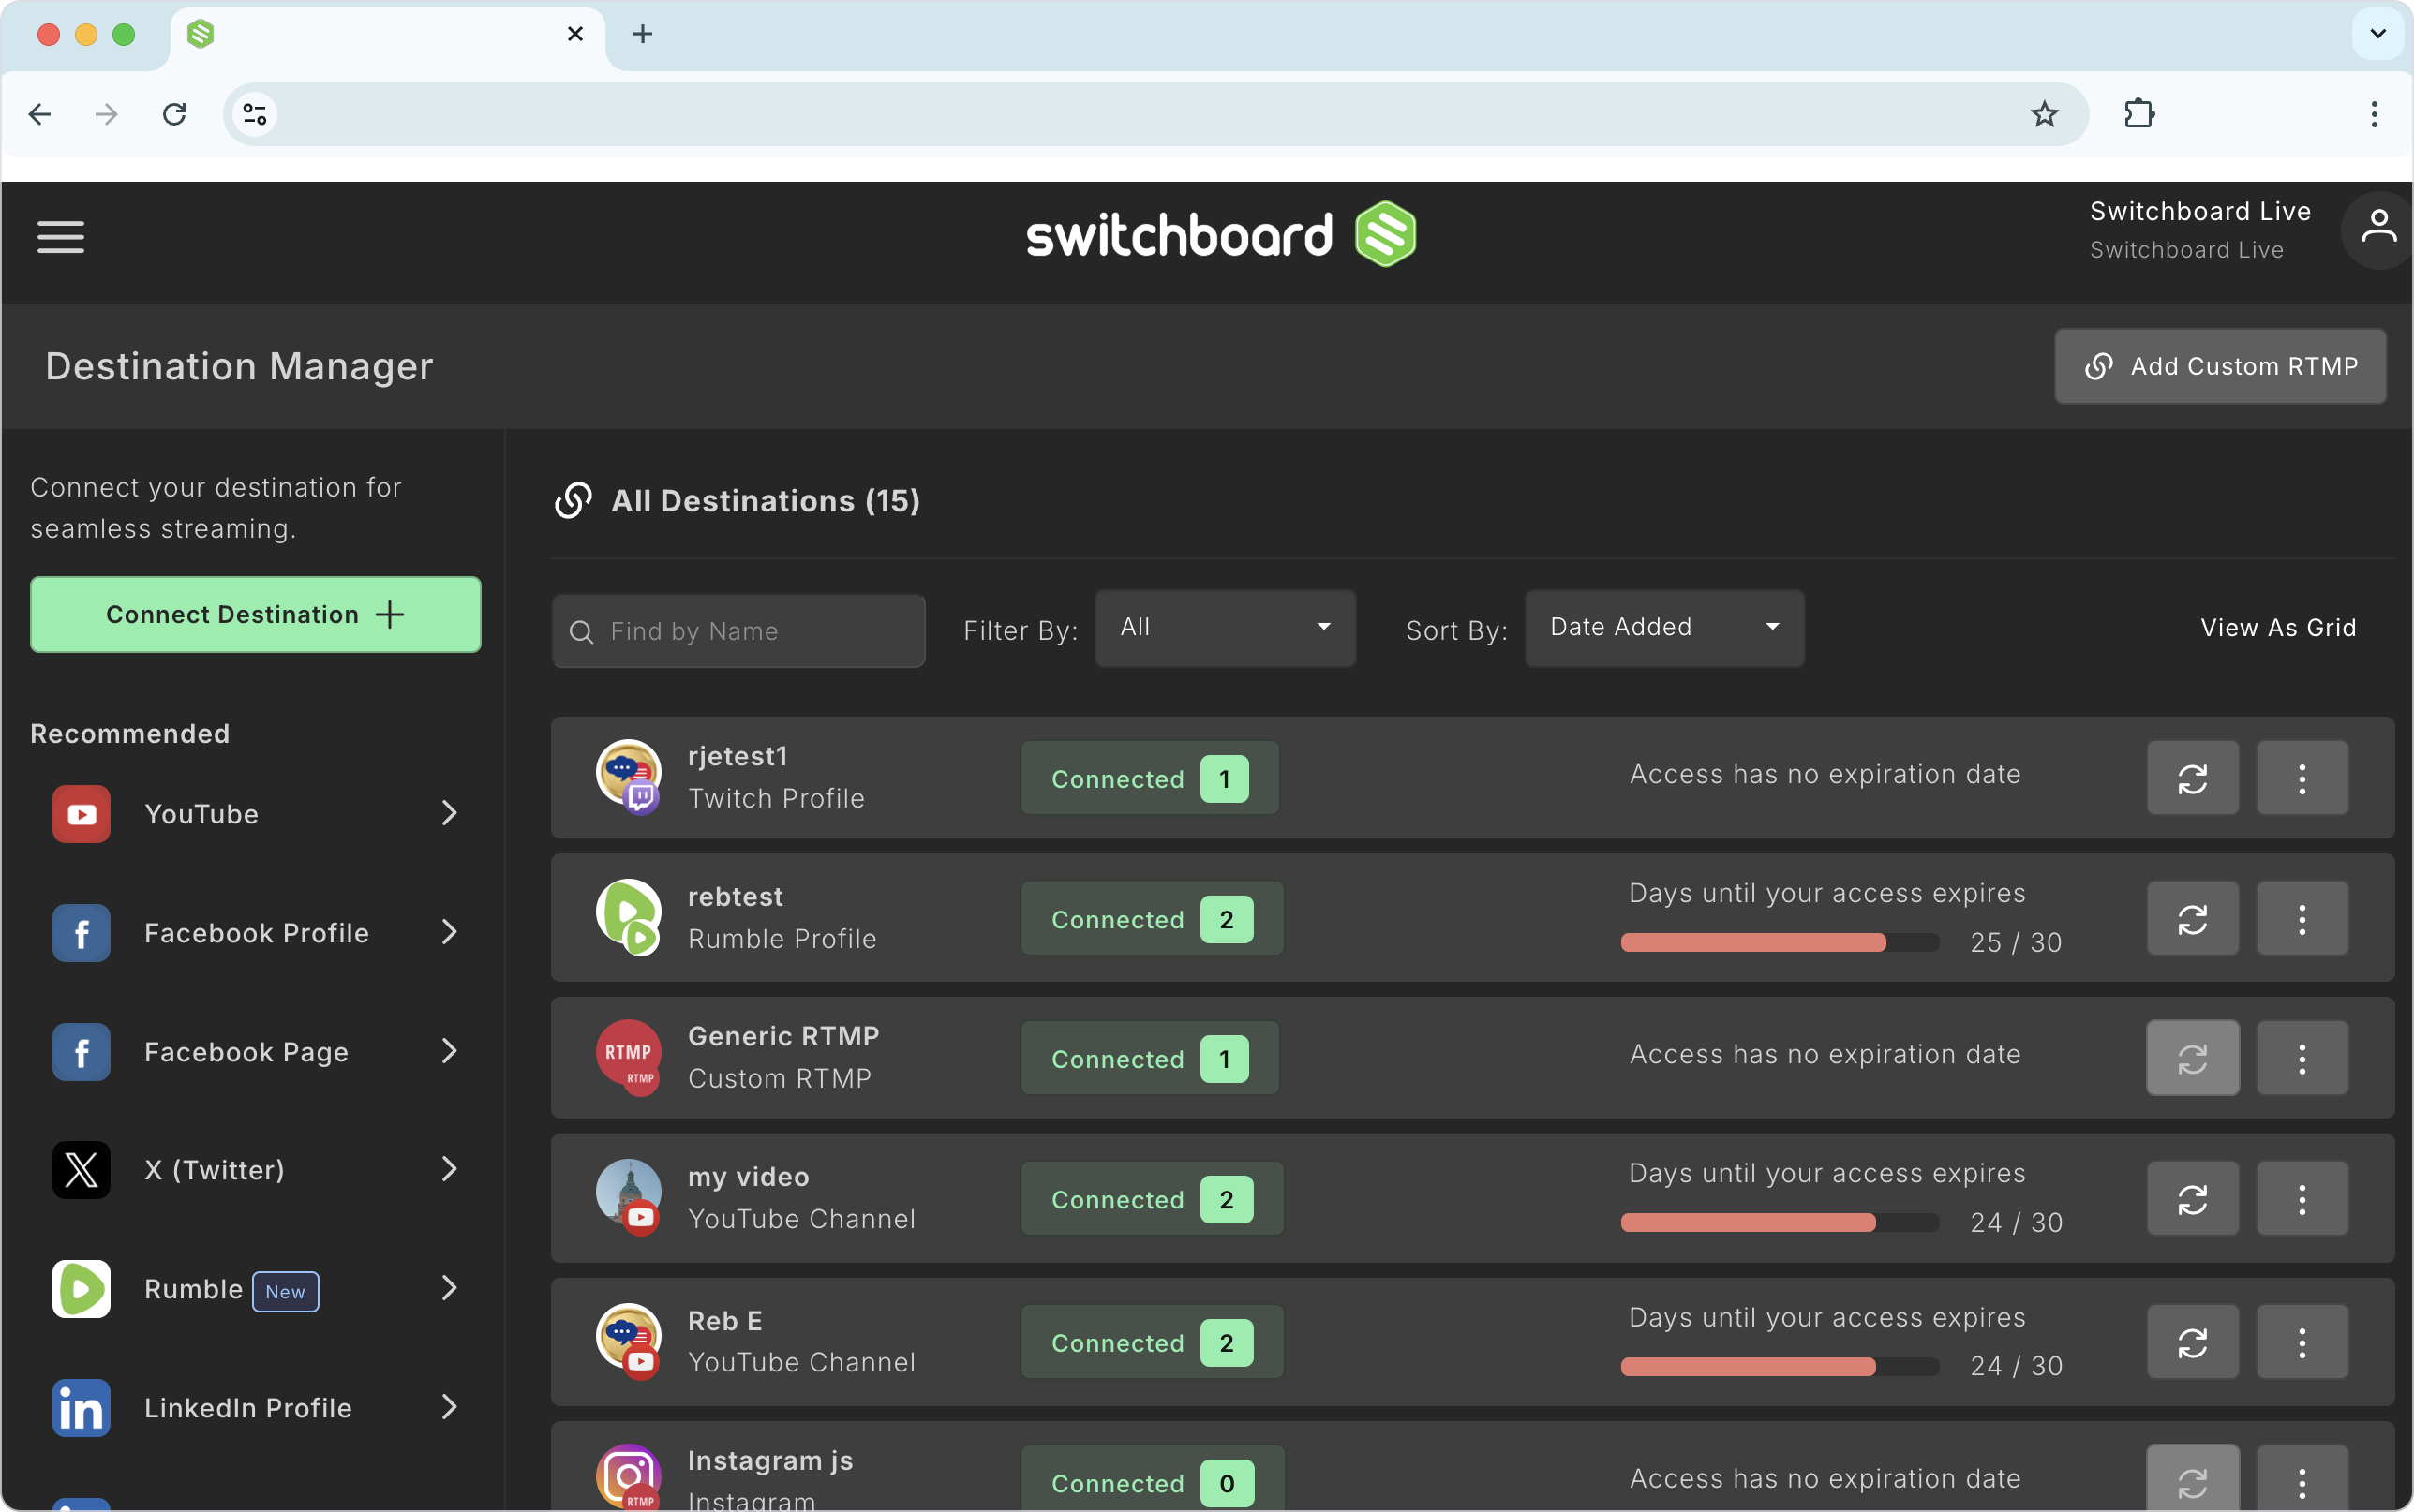Image resolution: width=2414 pixels, height=1512 pixels.
Task: Bookmark this page with the star icon
Action: 2044,114
